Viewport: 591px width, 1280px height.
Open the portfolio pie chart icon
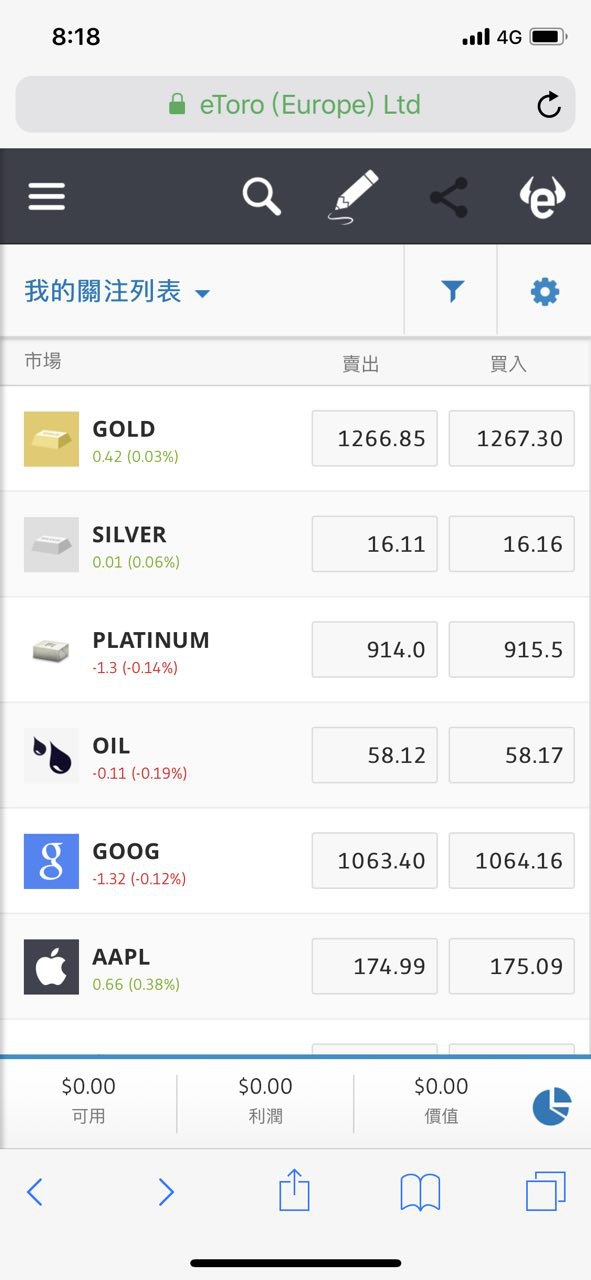coord(551,1105)
